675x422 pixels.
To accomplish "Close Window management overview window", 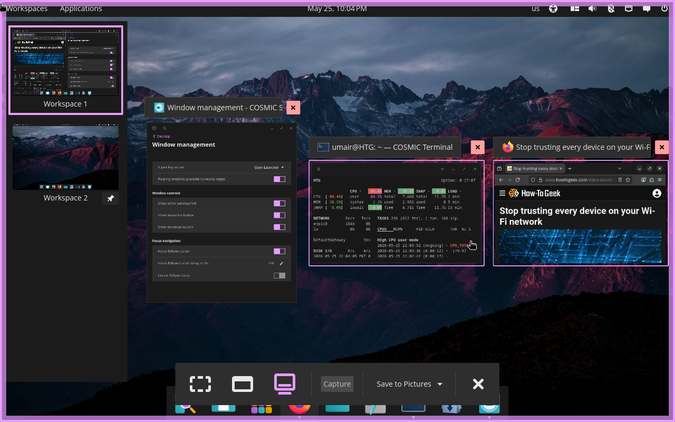I will tap(293, 108).
